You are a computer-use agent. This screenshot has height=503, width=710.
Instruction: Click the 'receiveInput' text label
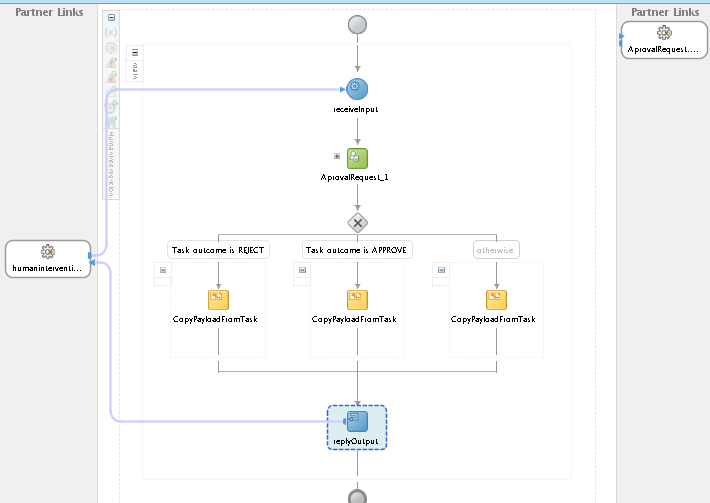coord(355,109)
